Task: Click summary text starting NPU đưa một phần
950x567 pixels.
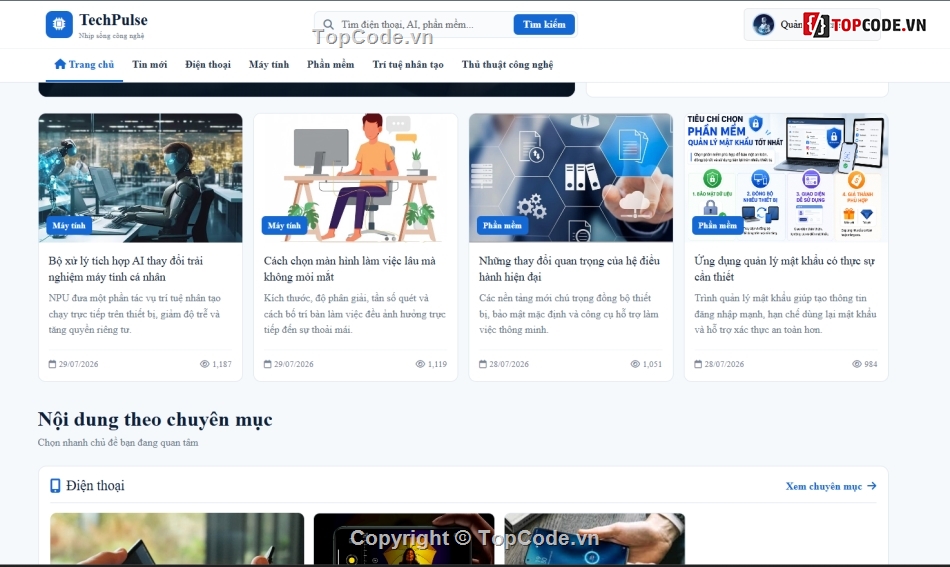Action: [135, 314]
